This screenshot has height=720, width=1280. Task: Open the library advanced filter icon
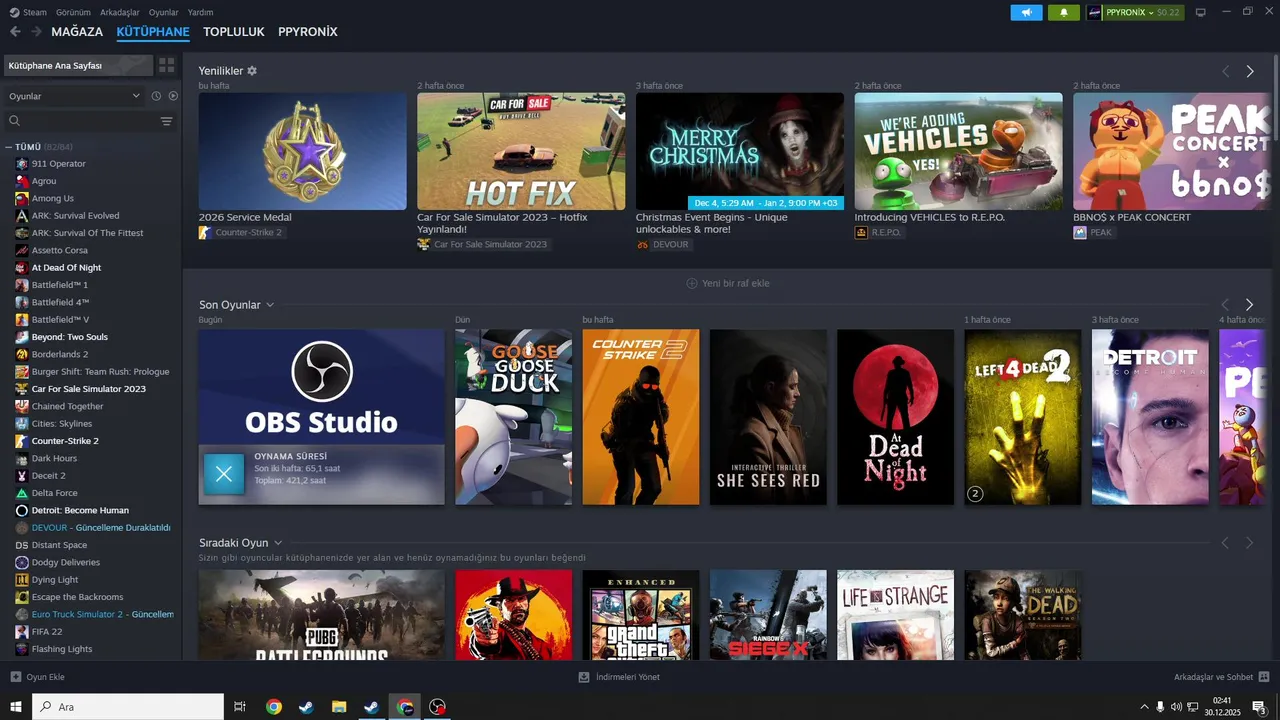(166, 121)
